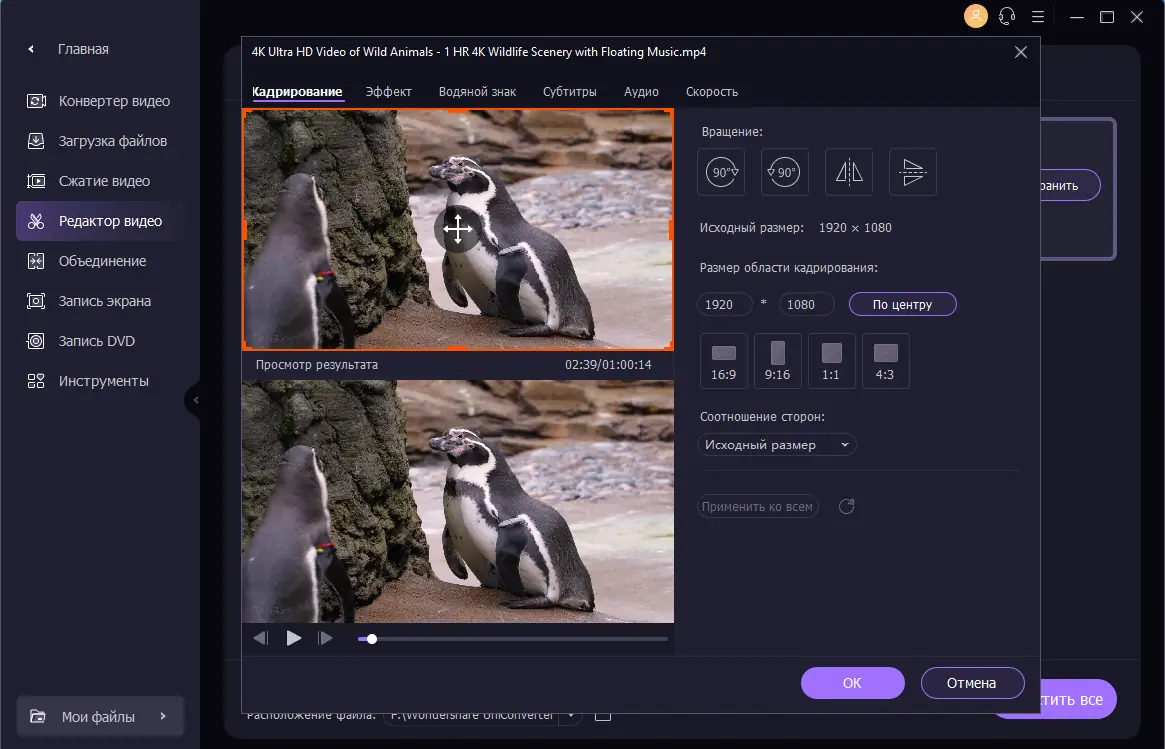Expand the Мои файлы submenu
This screenshot has width=1165, height=749.
(162, 716)
